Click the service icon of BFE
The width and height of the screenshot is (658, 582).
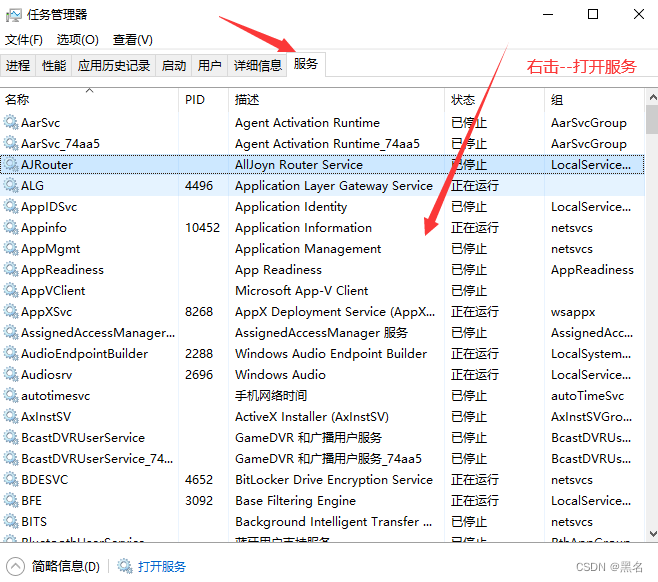tap(11, 500)
